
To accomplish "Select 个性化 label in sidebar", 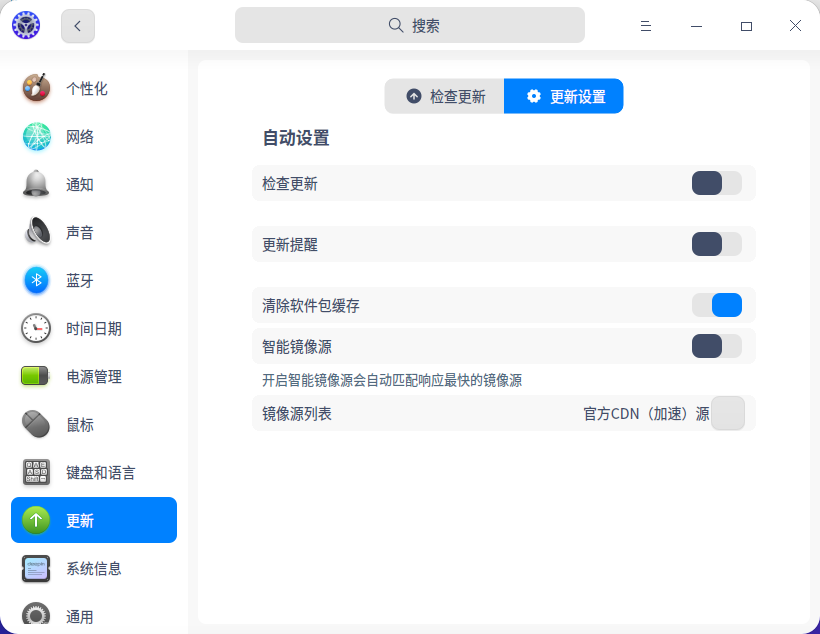I will pos(87,88).
